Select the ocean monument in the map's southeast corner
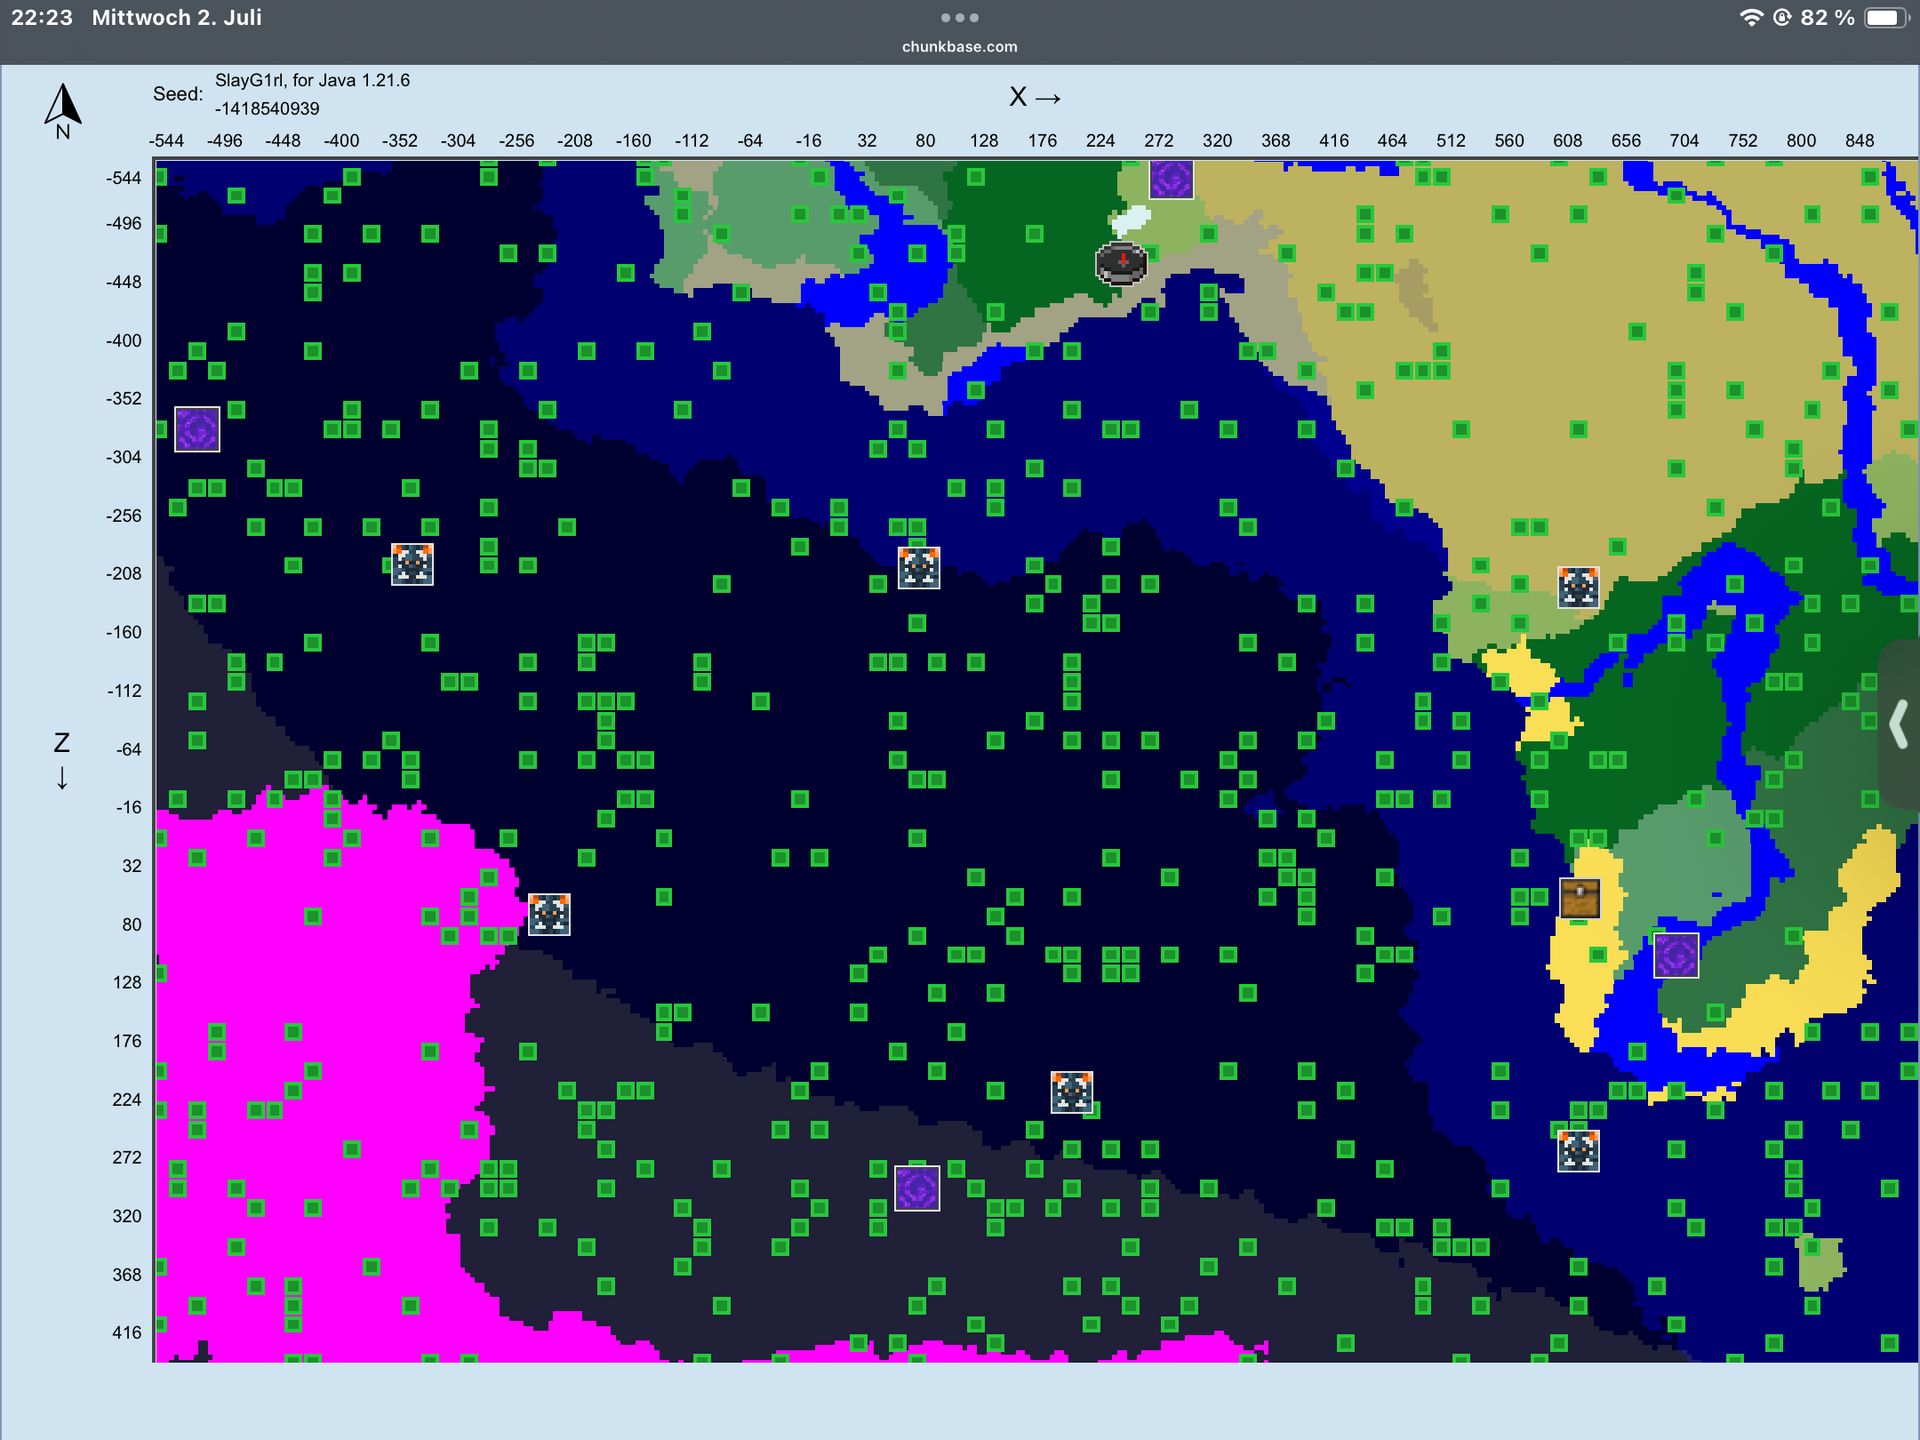This screenshot has width=1920, height=1440. click(1578, 1150)
